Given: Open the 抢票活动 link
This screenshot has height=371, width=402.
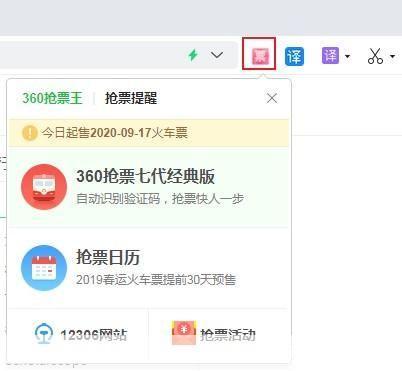Looking at the screenshot, I should point(228,335).
